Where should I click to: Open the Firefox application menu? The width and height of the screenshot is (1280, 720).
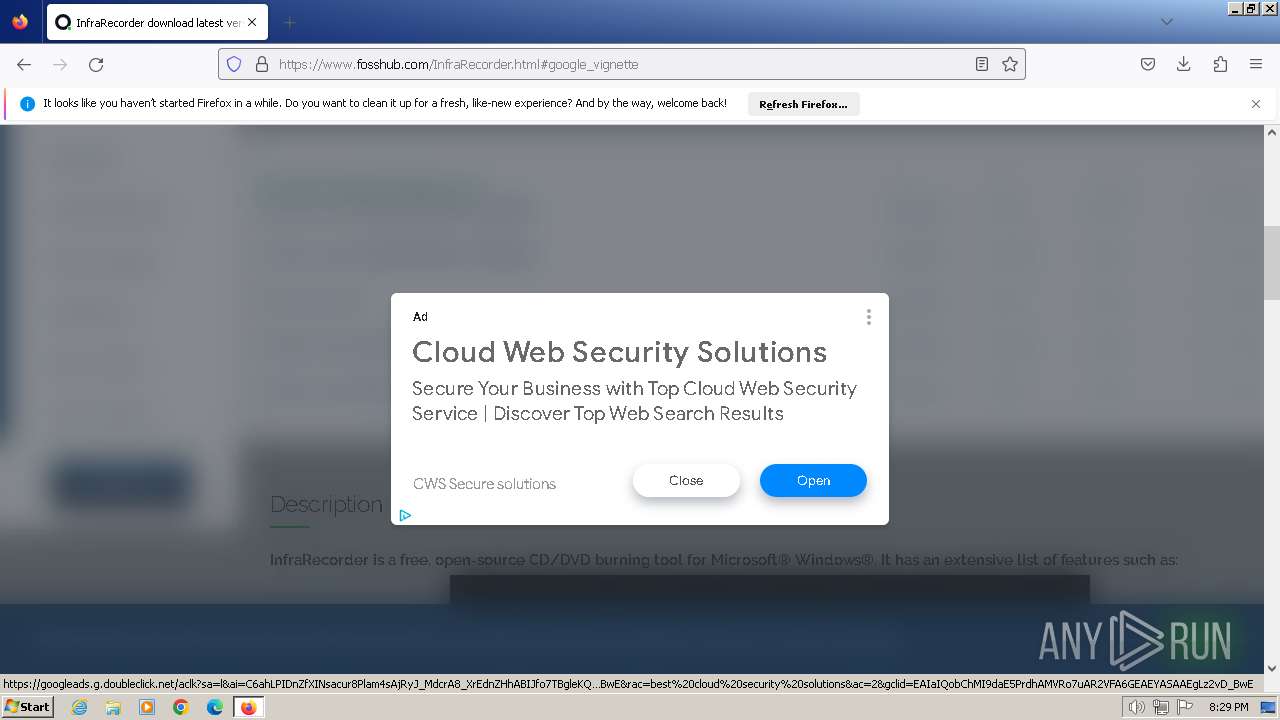1256,64
